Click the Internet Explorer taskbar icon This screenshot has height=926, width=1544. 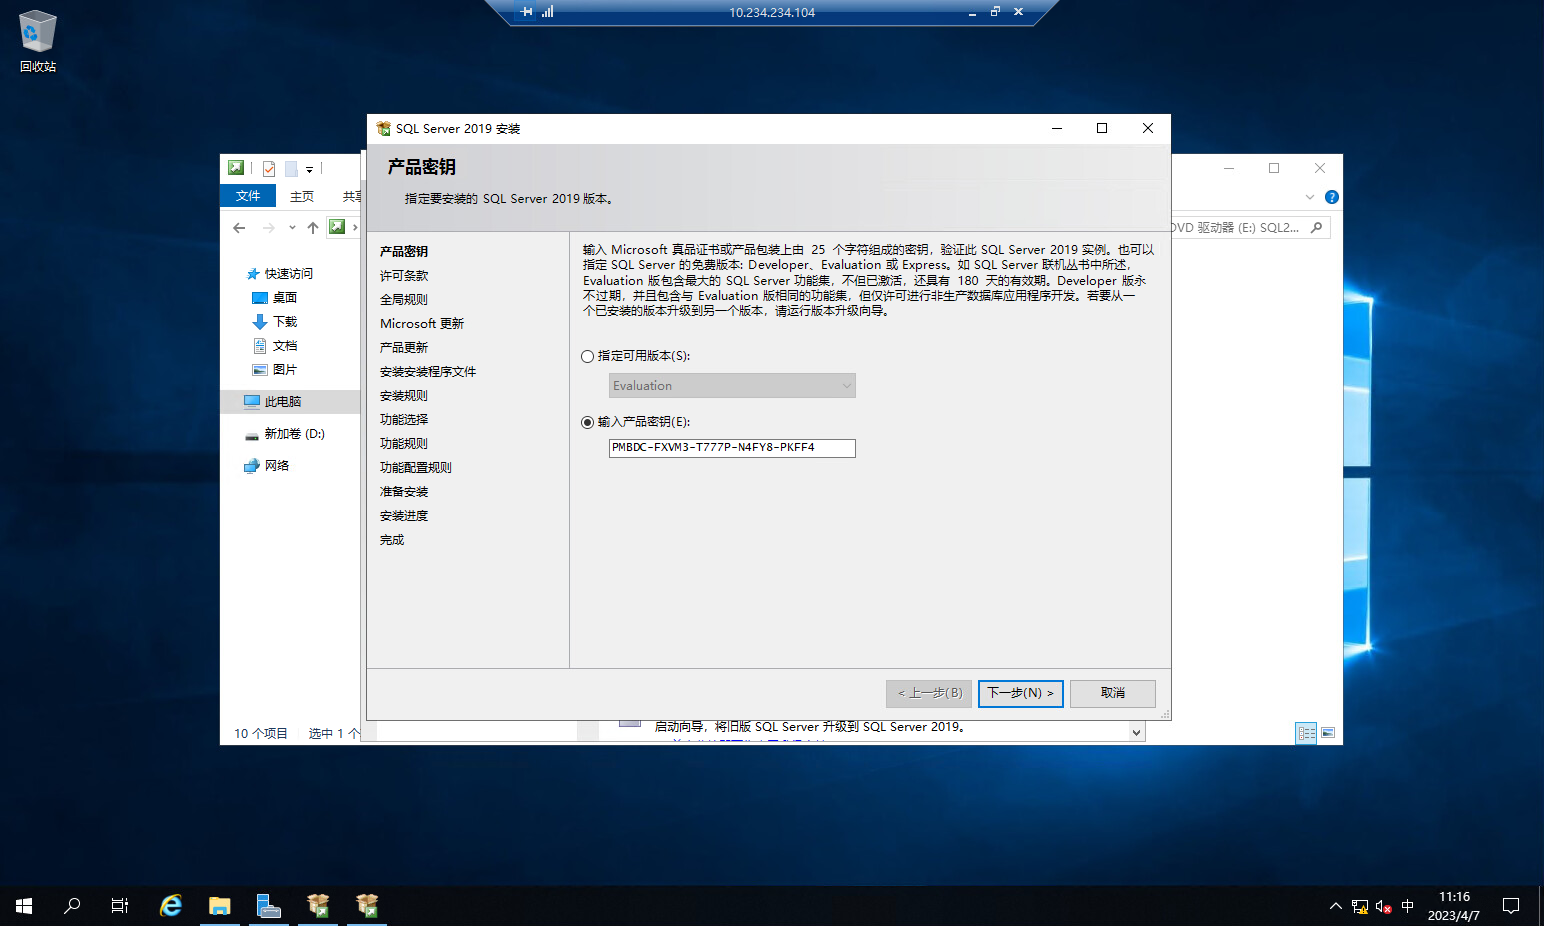point(171,905)
